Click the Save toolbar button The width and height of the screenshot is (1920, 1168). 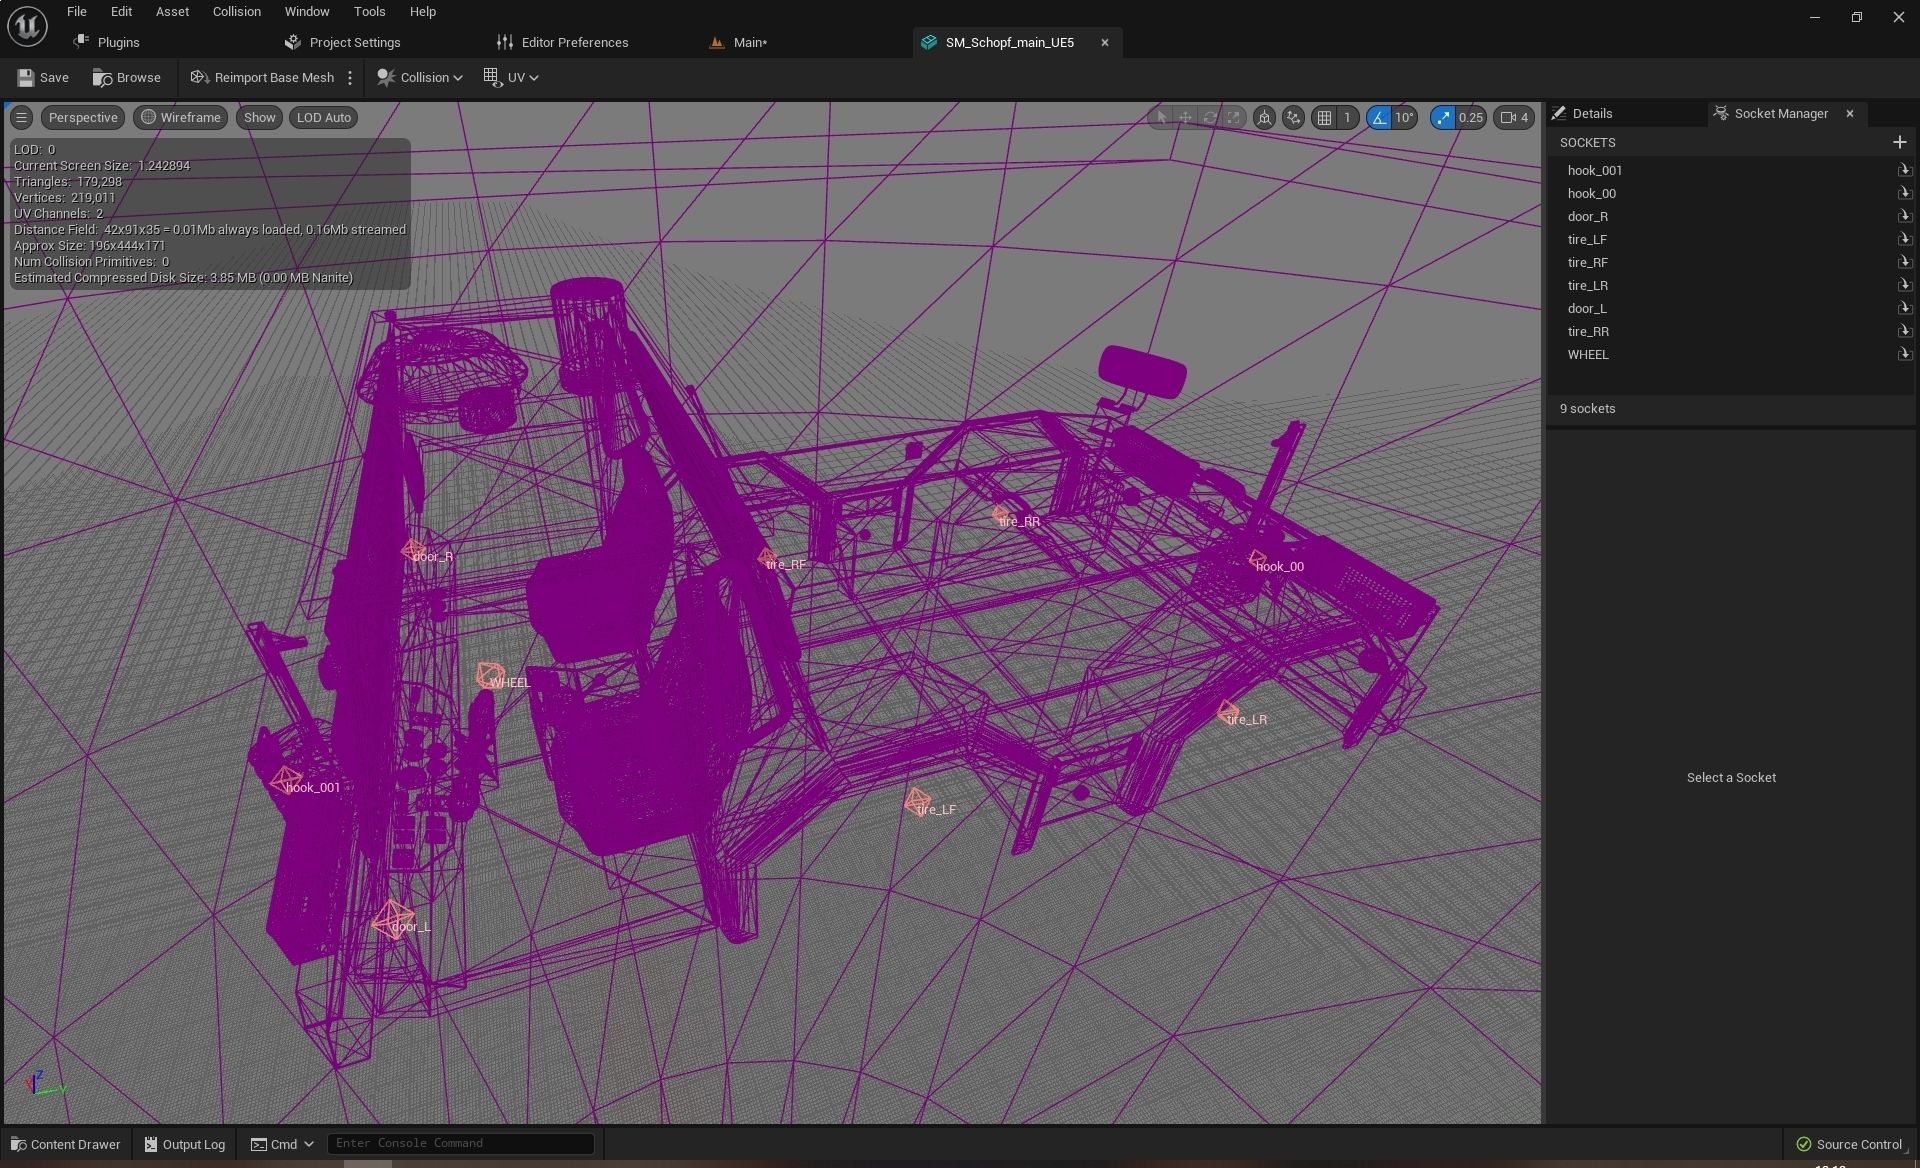(42, 78)
